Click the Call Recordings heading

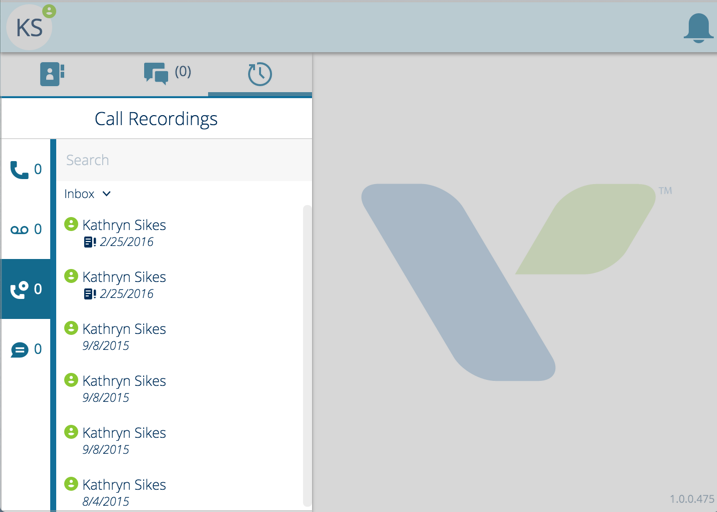[x=156, y=119]
